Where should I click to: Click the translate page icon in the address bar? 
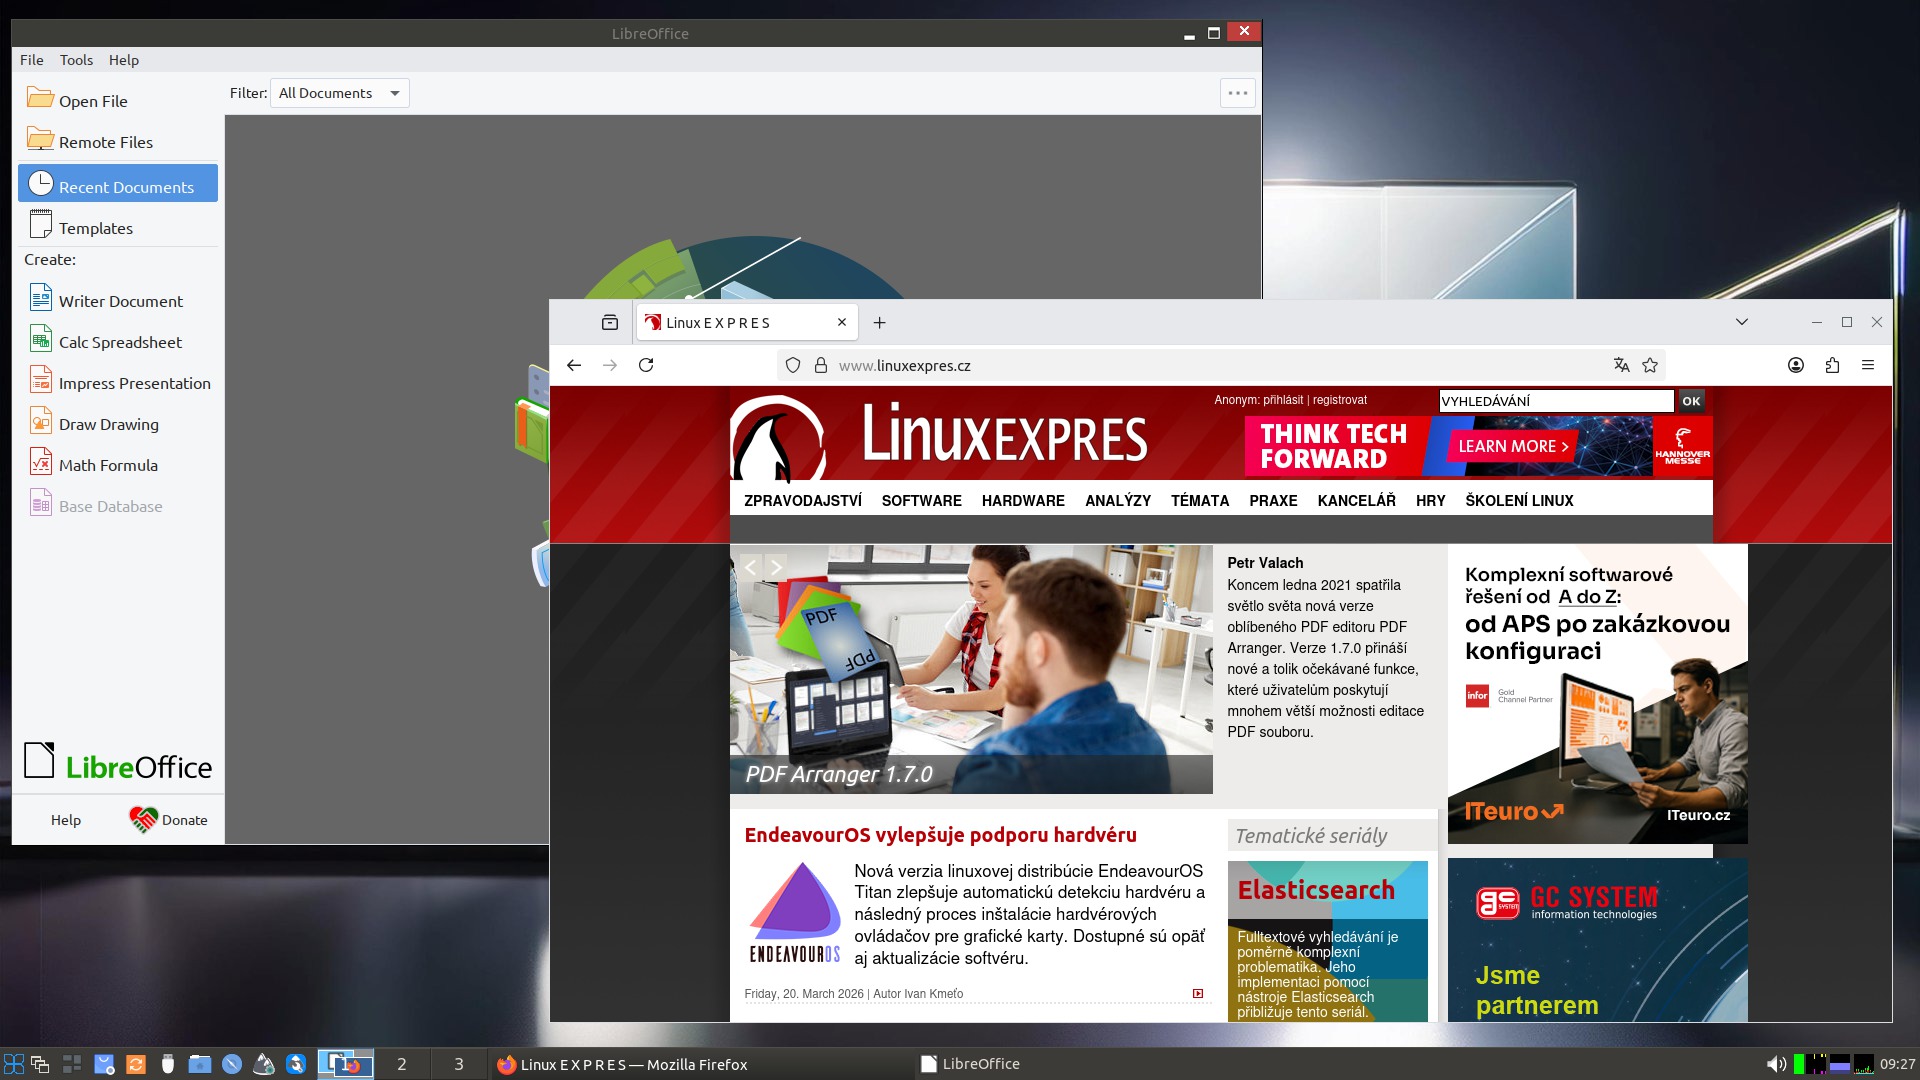(1621, 365)
